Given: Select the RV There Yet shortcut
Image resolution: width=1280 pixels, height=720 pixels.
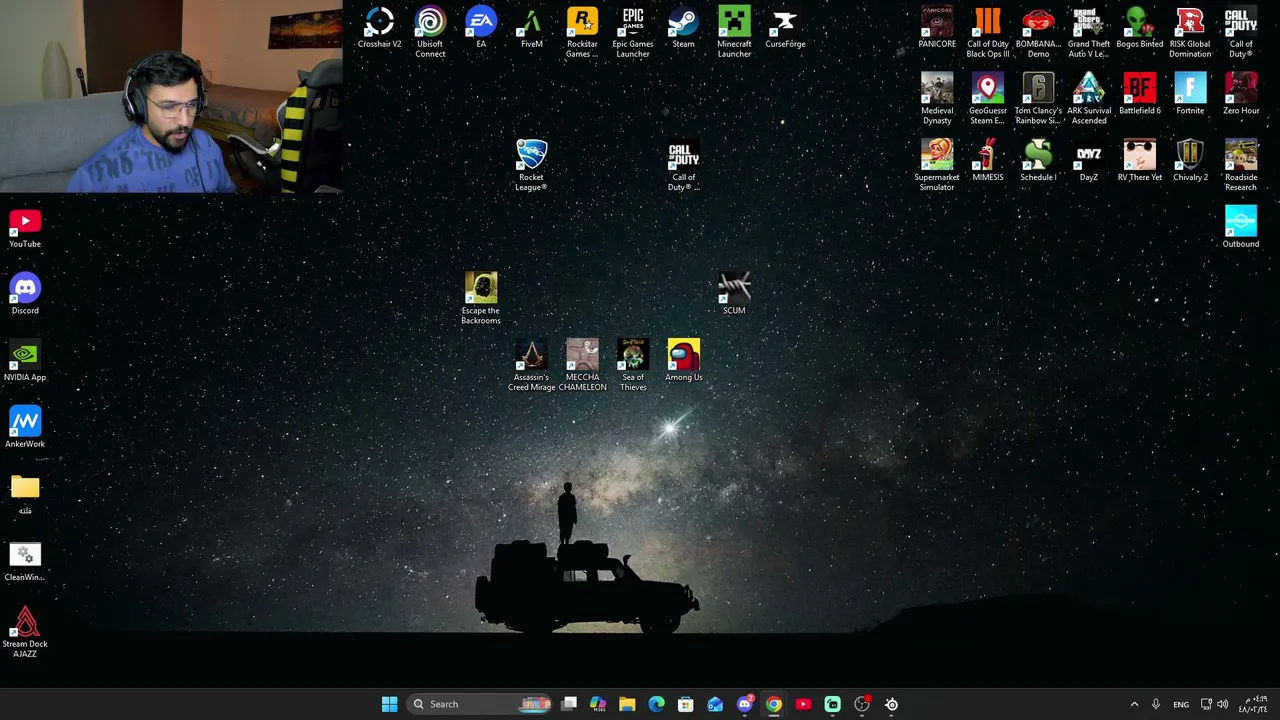Looking at the screenshot, I should pyautogui.click(x=1140, y=161).
